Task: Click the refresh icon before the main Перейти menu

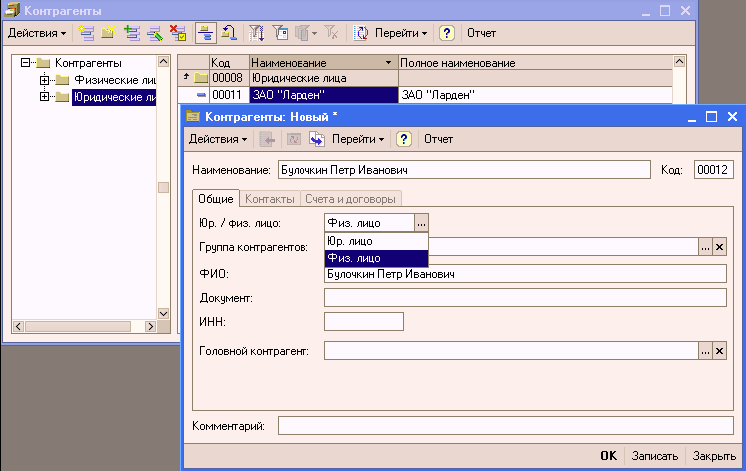Action: 361,33
